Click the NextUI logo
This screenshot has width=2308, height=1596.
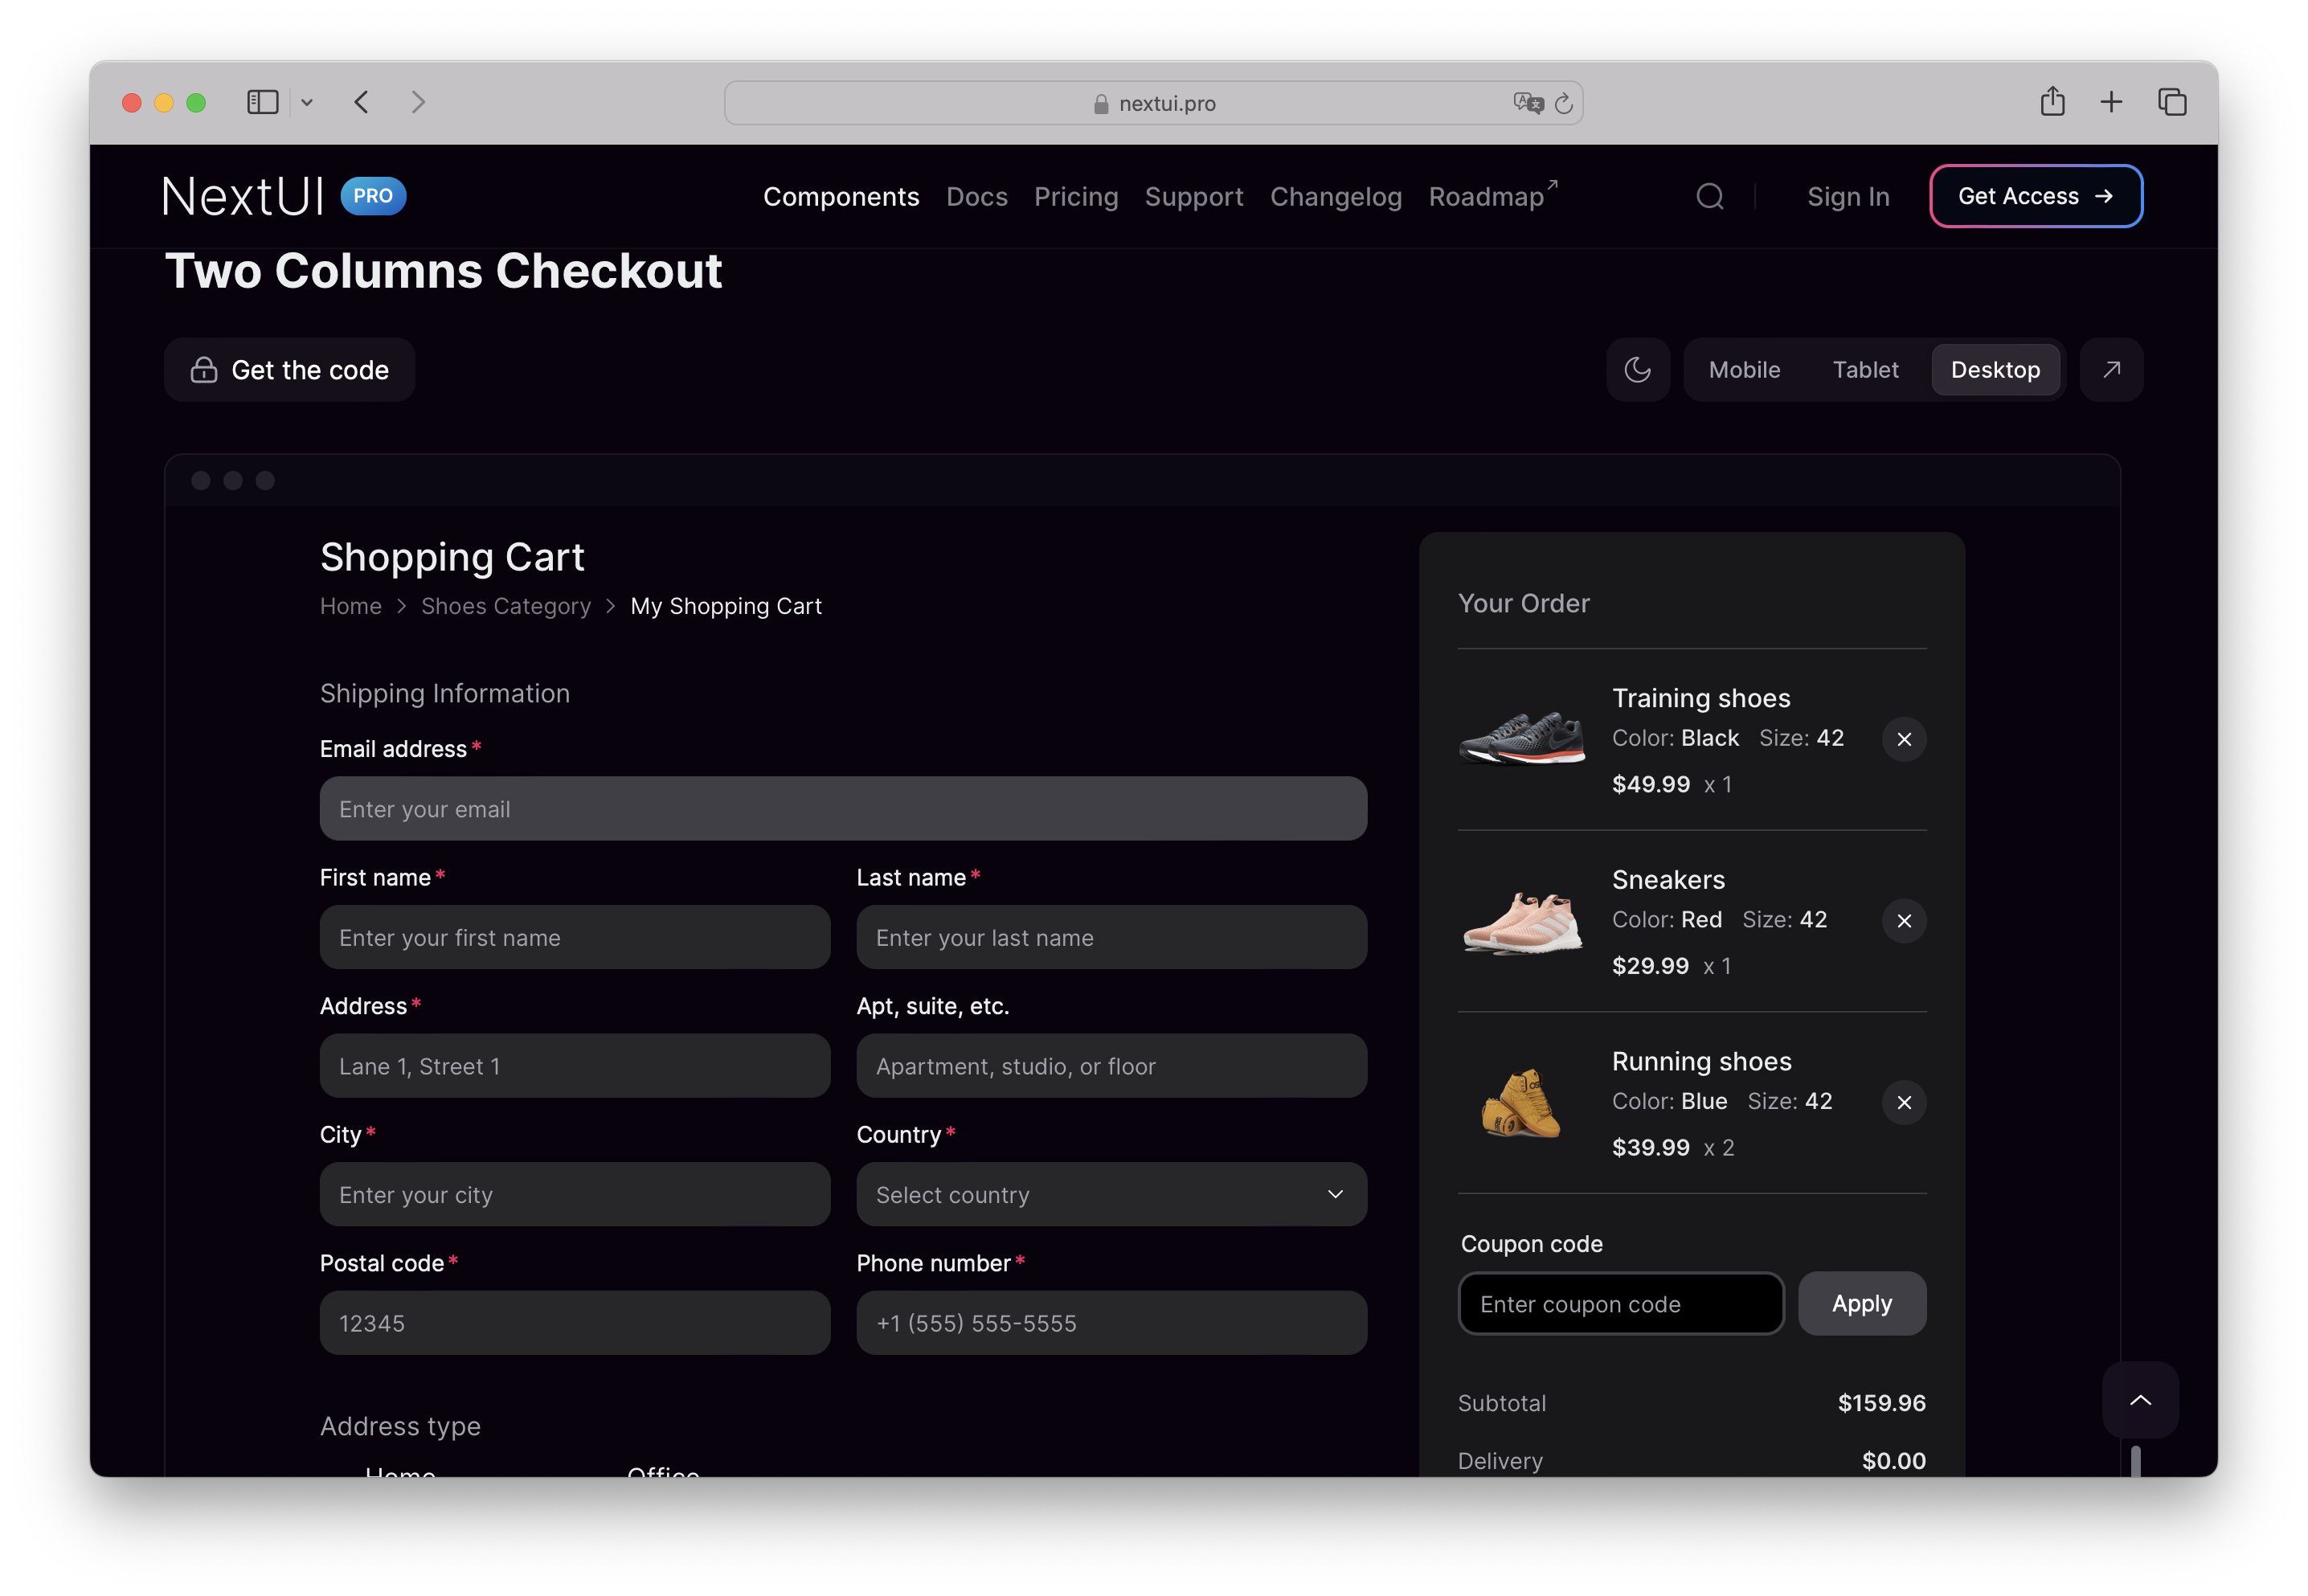pyautogui.click(x=243, y=196)
